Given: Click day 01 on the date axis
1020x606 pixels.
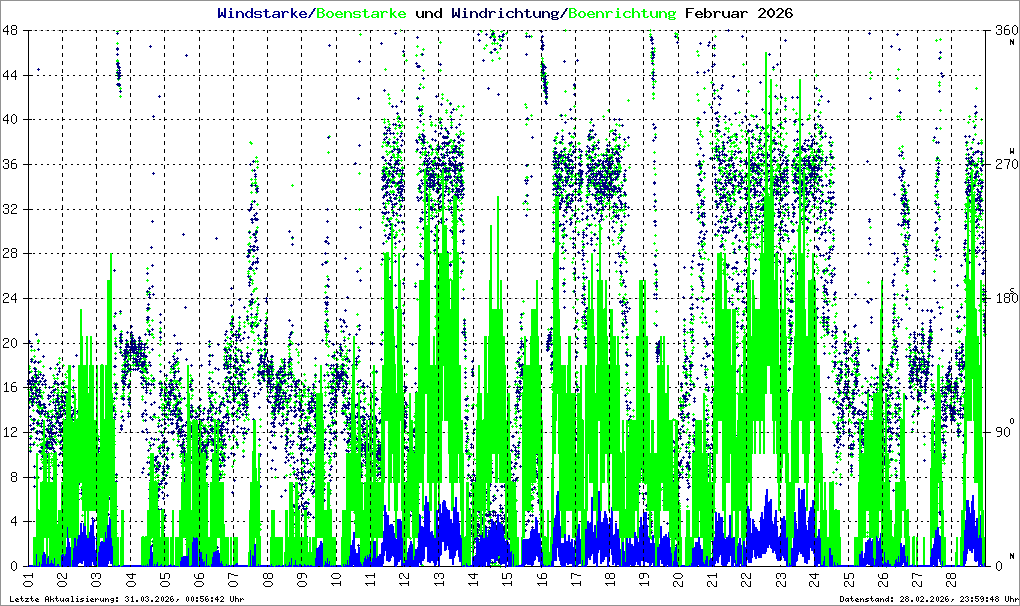Looking at the screenshot, I should click(x=29, y=579).
